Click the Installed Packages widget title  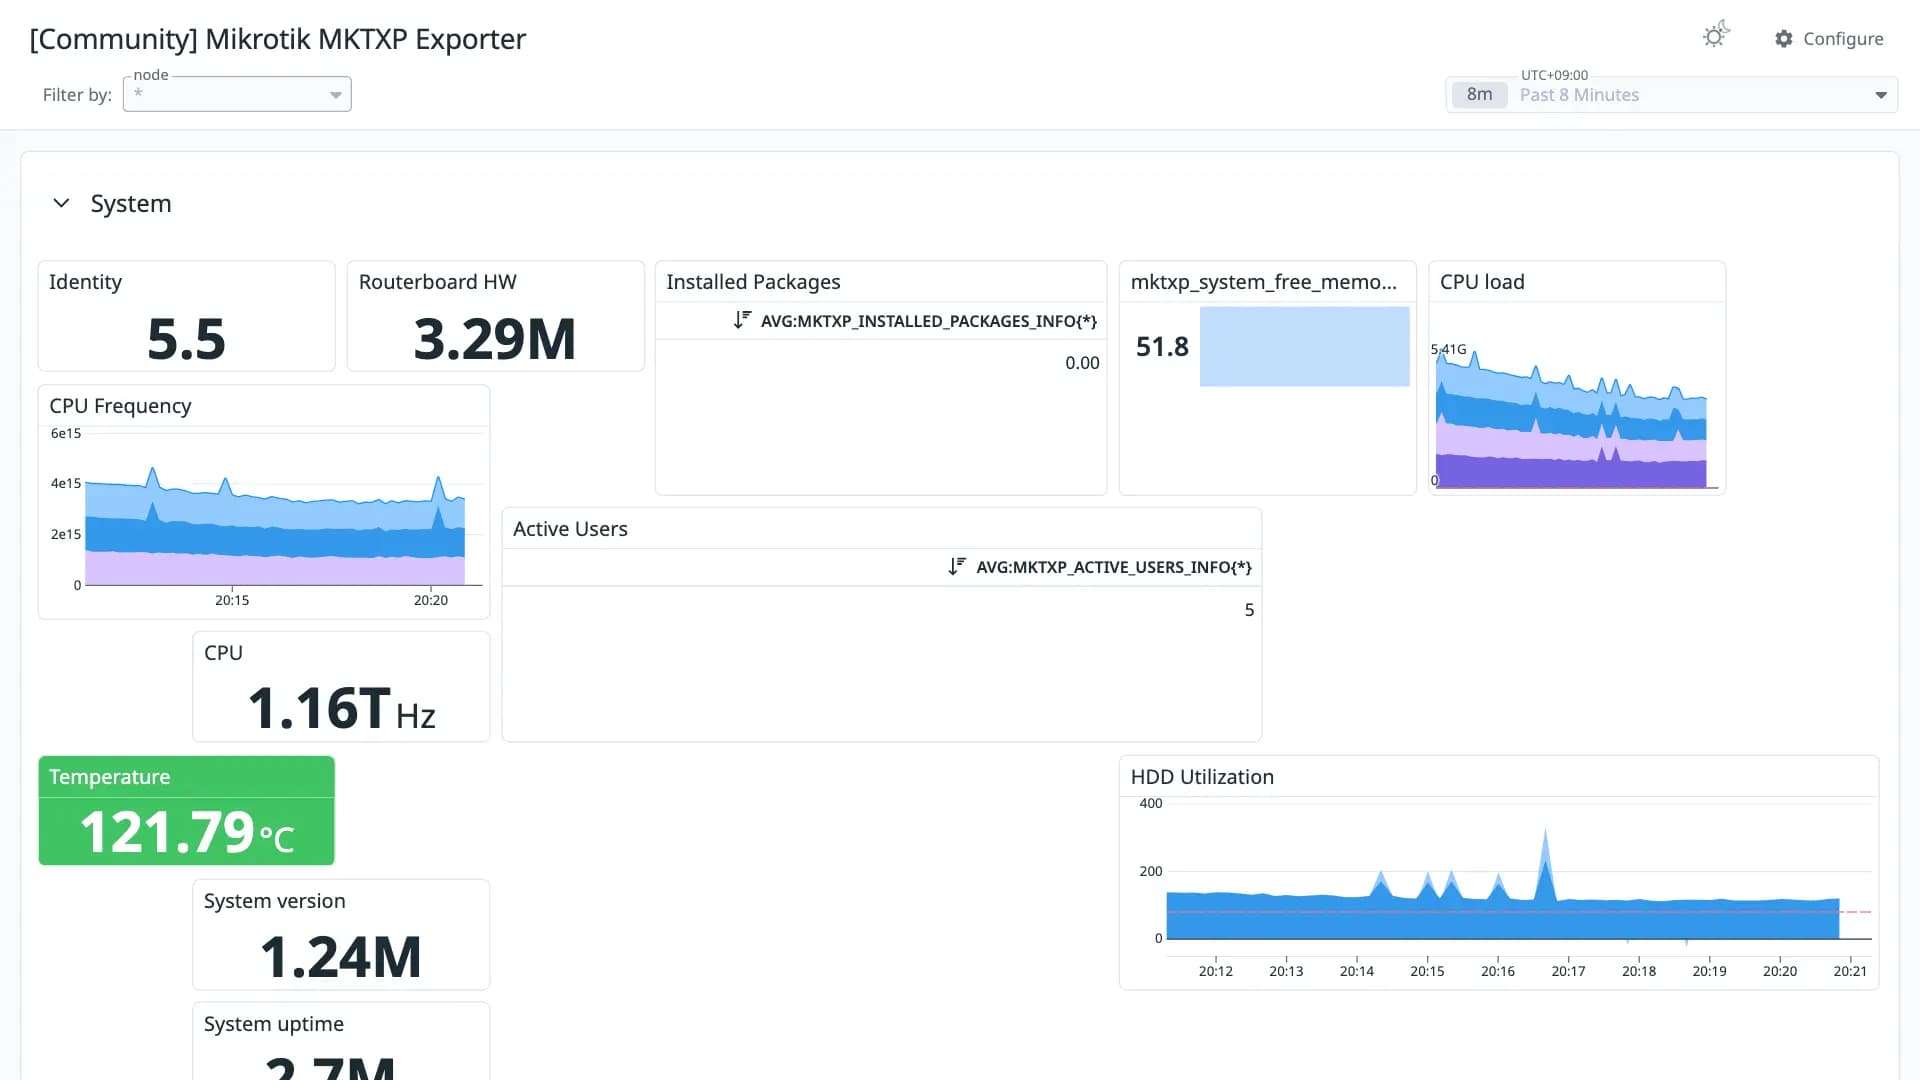(753, 282)
